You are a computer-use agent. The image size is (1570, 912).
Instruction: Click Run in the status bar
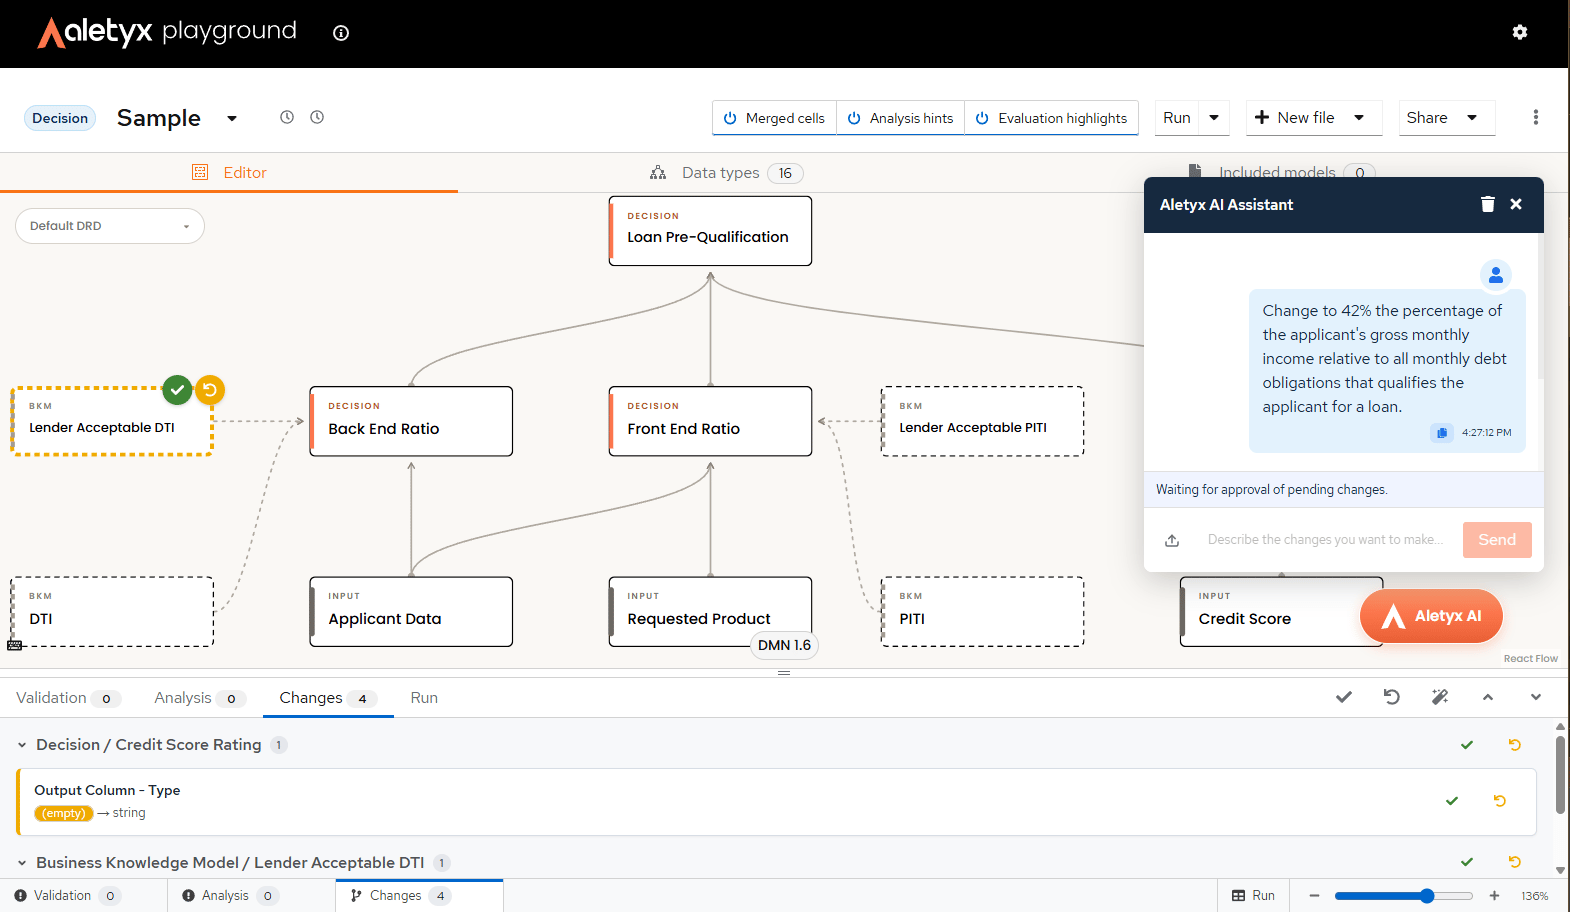(x=1253, y=896)
